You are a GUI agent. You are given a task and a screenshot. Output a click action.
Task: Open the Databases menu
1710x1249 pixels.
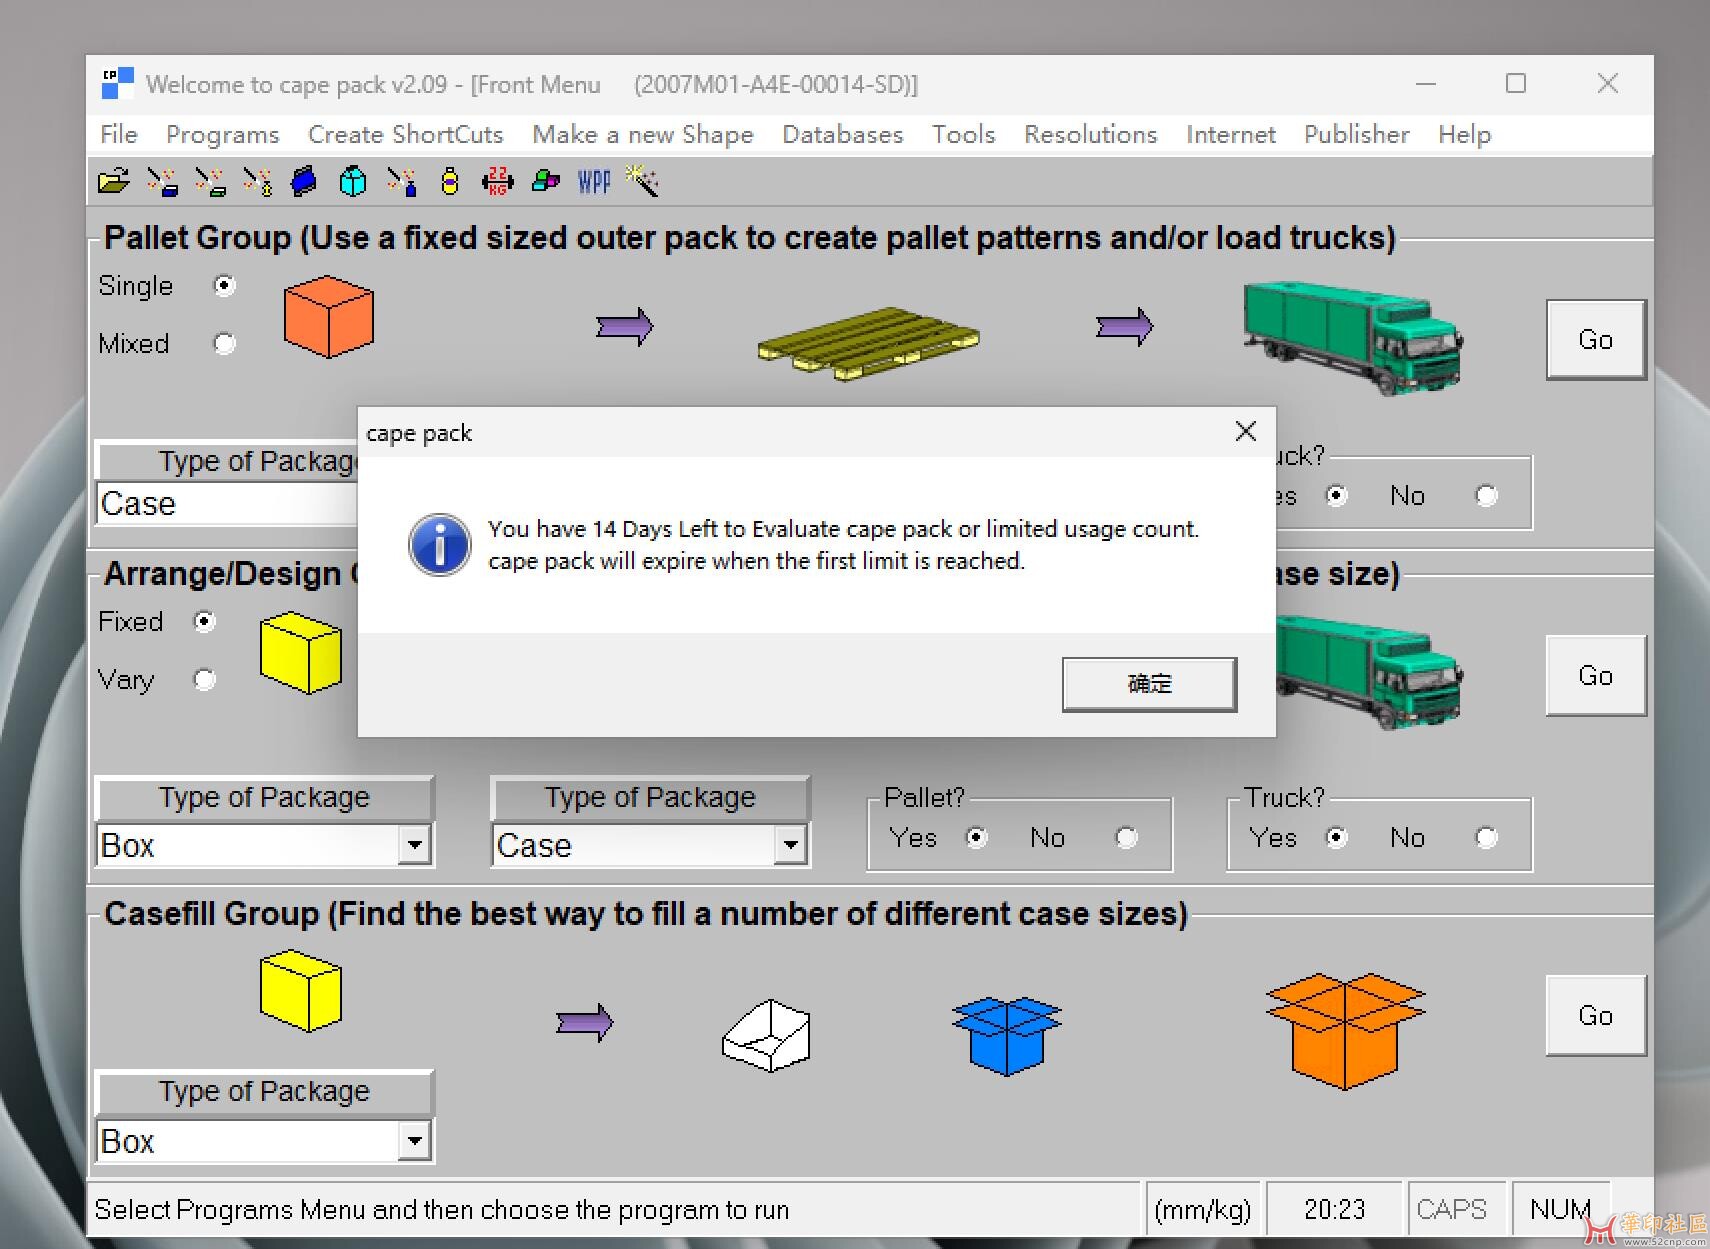(x=843, y=134)
